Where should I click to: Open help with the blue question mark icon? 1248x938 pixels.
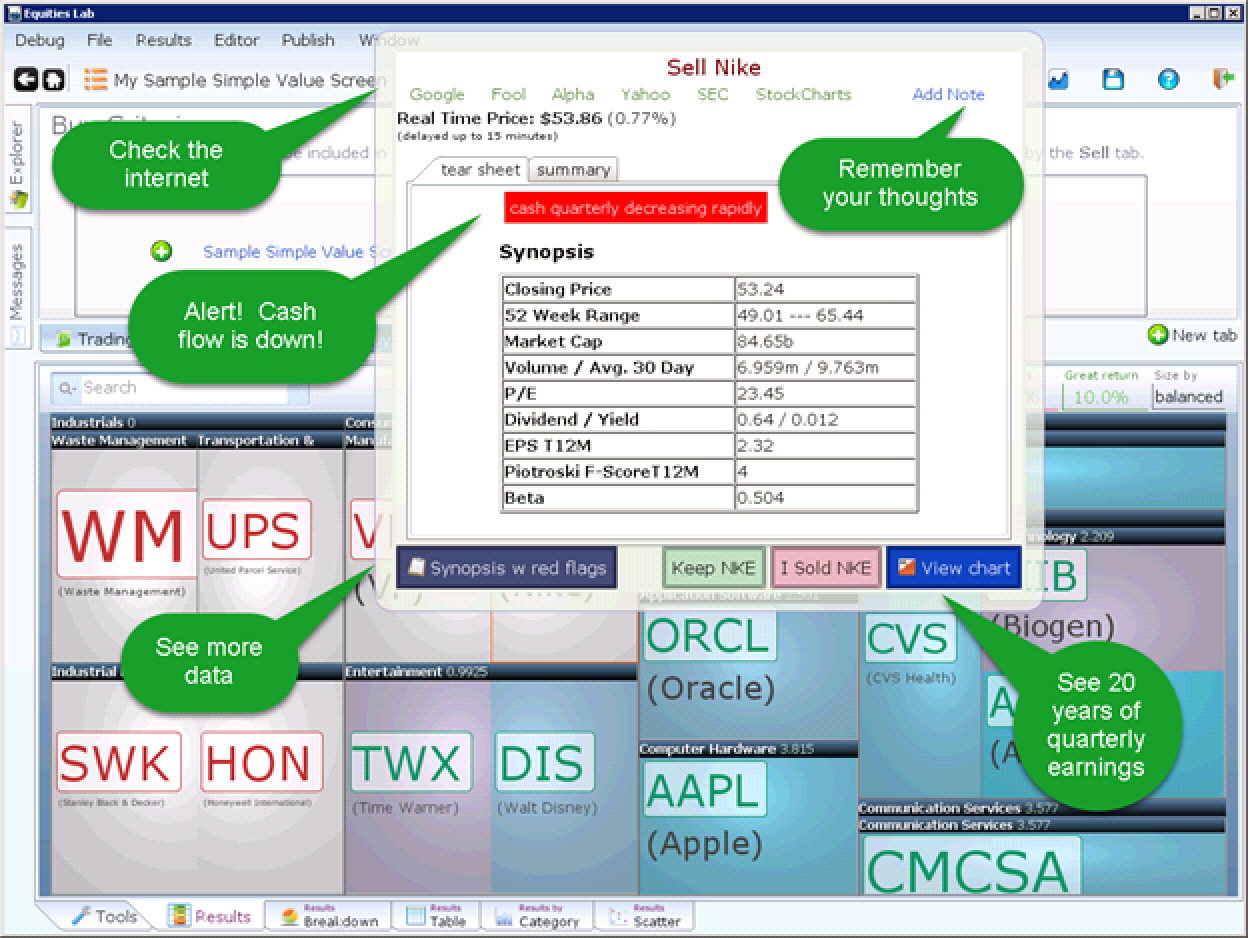[1167, 80]
